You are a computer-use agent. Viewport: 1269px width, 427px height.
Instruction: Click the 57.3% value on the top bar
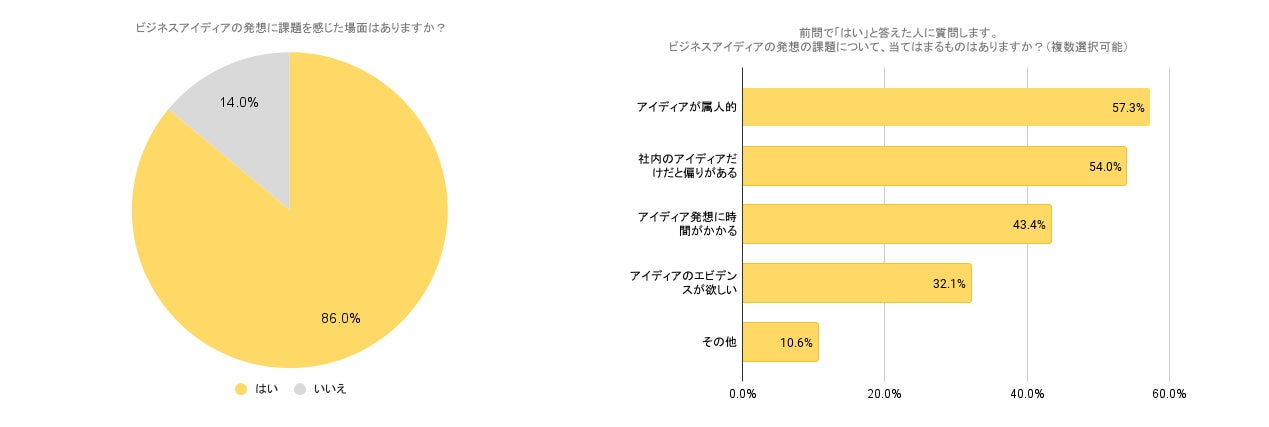(1128, 107)
